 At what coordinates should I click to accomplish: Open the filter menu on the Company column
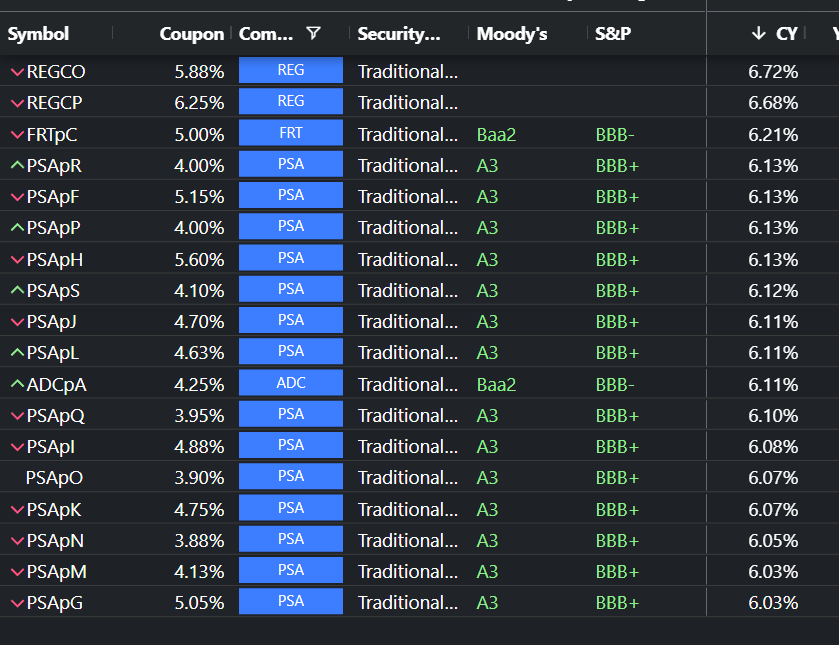313,33
